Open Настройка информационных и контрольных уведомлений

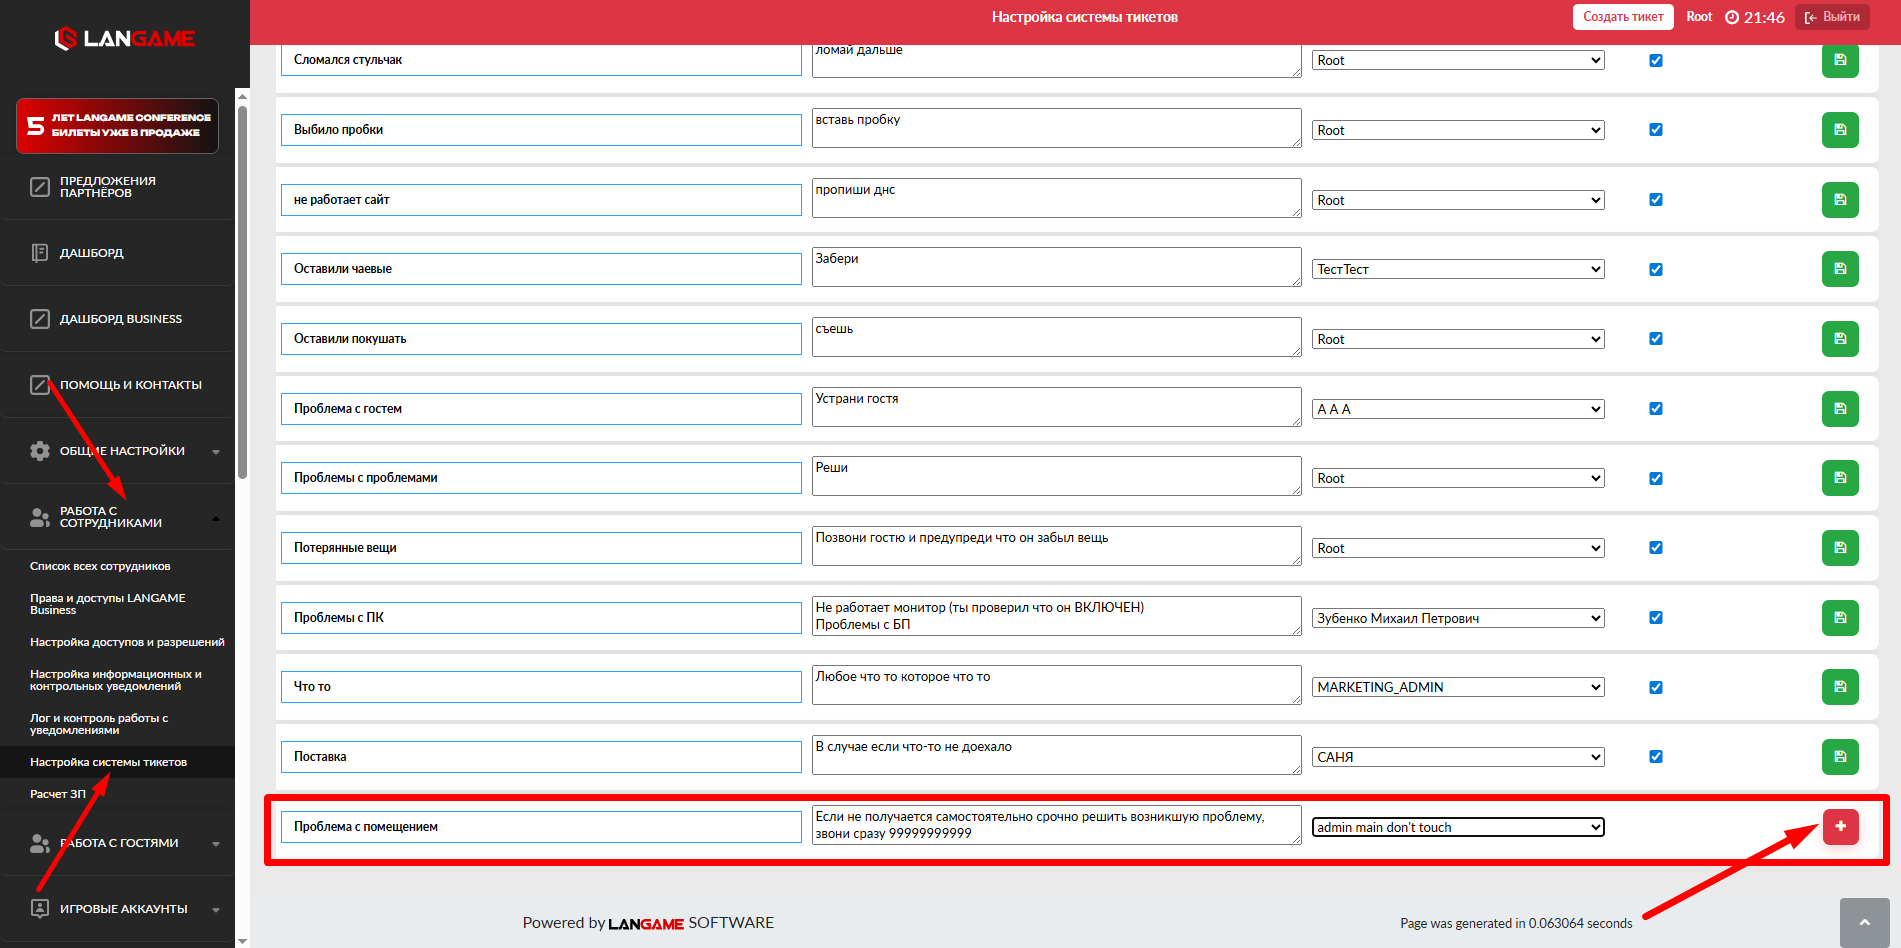click(116, 680)
